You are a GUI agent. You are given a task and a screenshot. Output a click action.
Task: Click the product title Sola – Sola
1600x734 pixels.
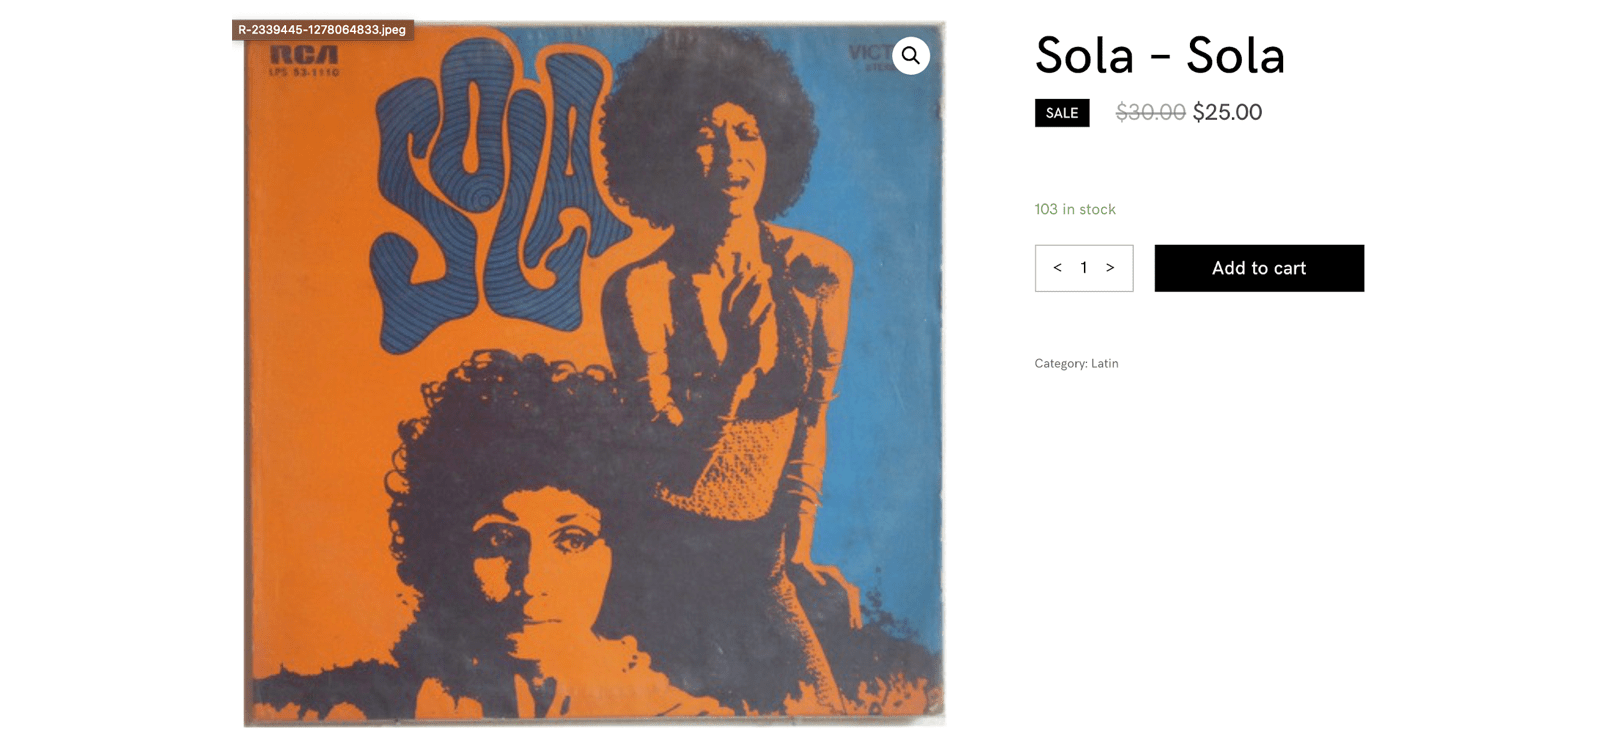coord(1159,56)
